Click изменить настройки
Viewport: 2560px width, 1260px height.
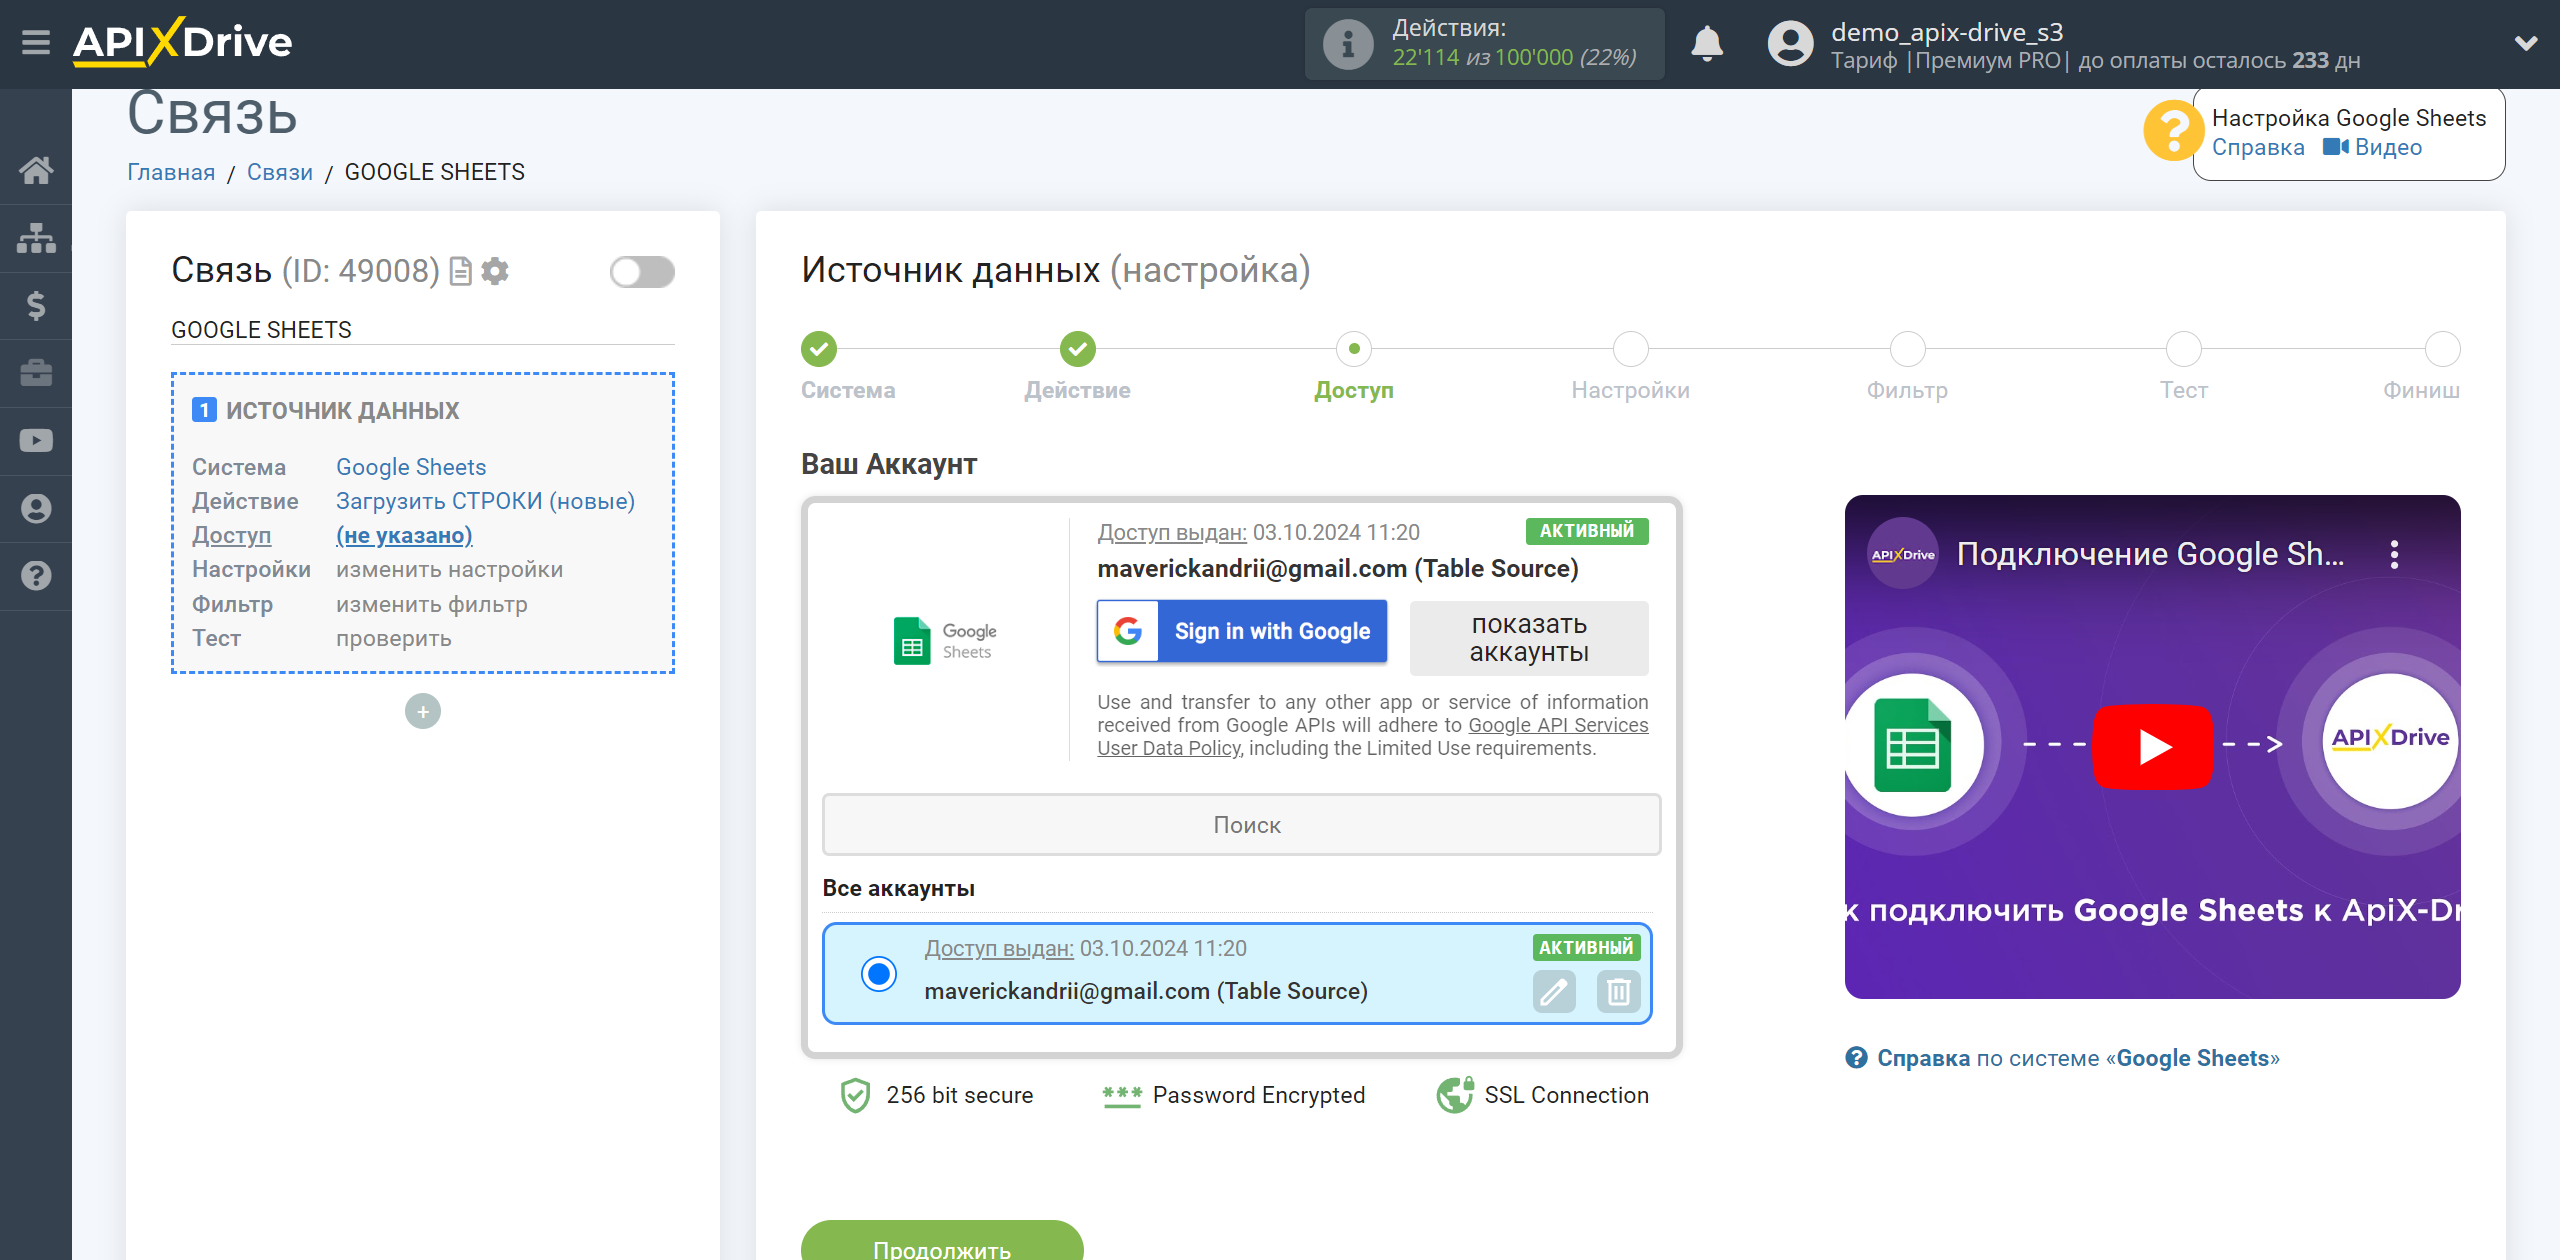[450, 569]
